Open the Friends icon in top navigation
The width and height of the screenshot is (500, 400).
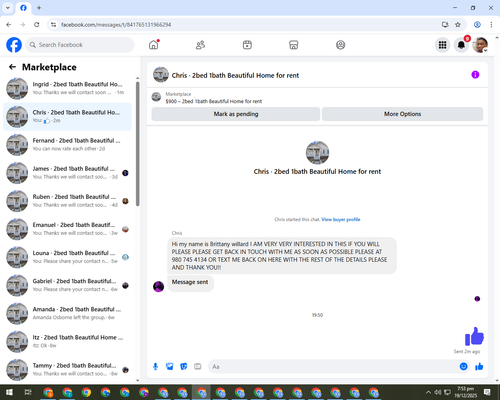point(200,45)
